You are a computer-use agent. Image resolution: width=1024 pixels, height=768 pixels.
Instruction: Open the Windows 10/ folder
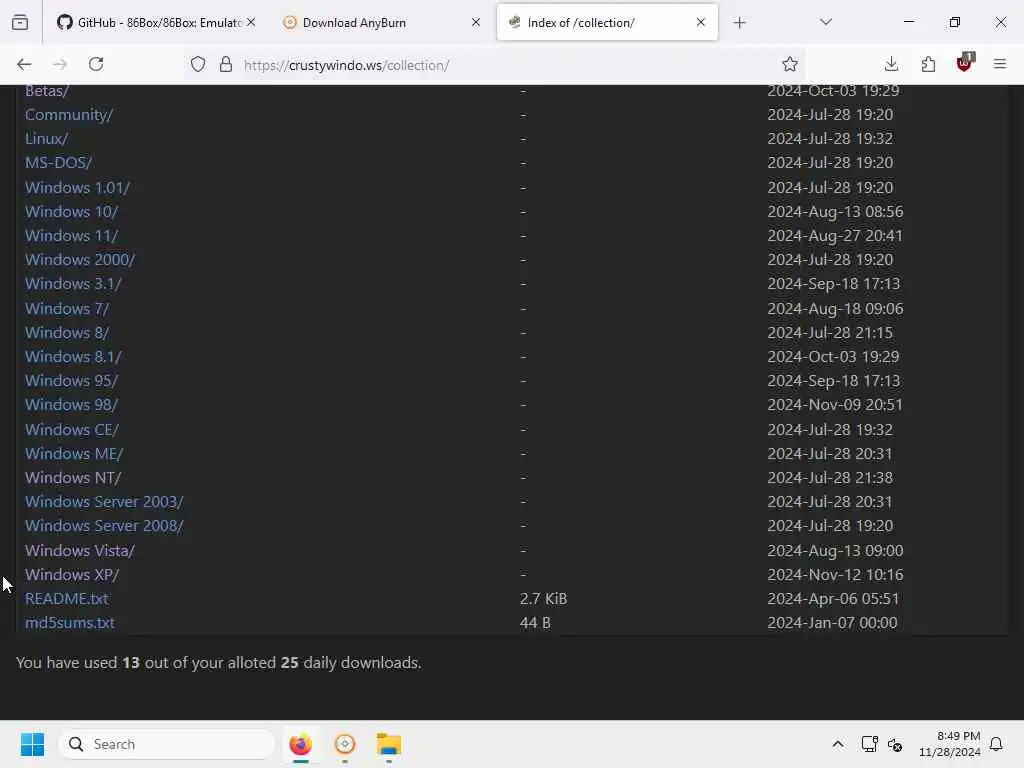pyautogui.click(x=71, y=212)
